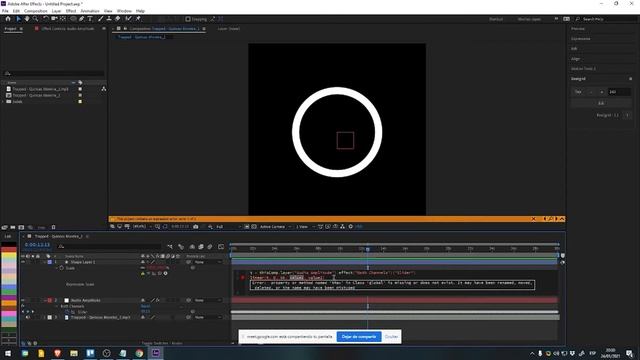
Task: Collapse the Shape Layer 1 twirl arrow
Action: (x=45, y=262)
